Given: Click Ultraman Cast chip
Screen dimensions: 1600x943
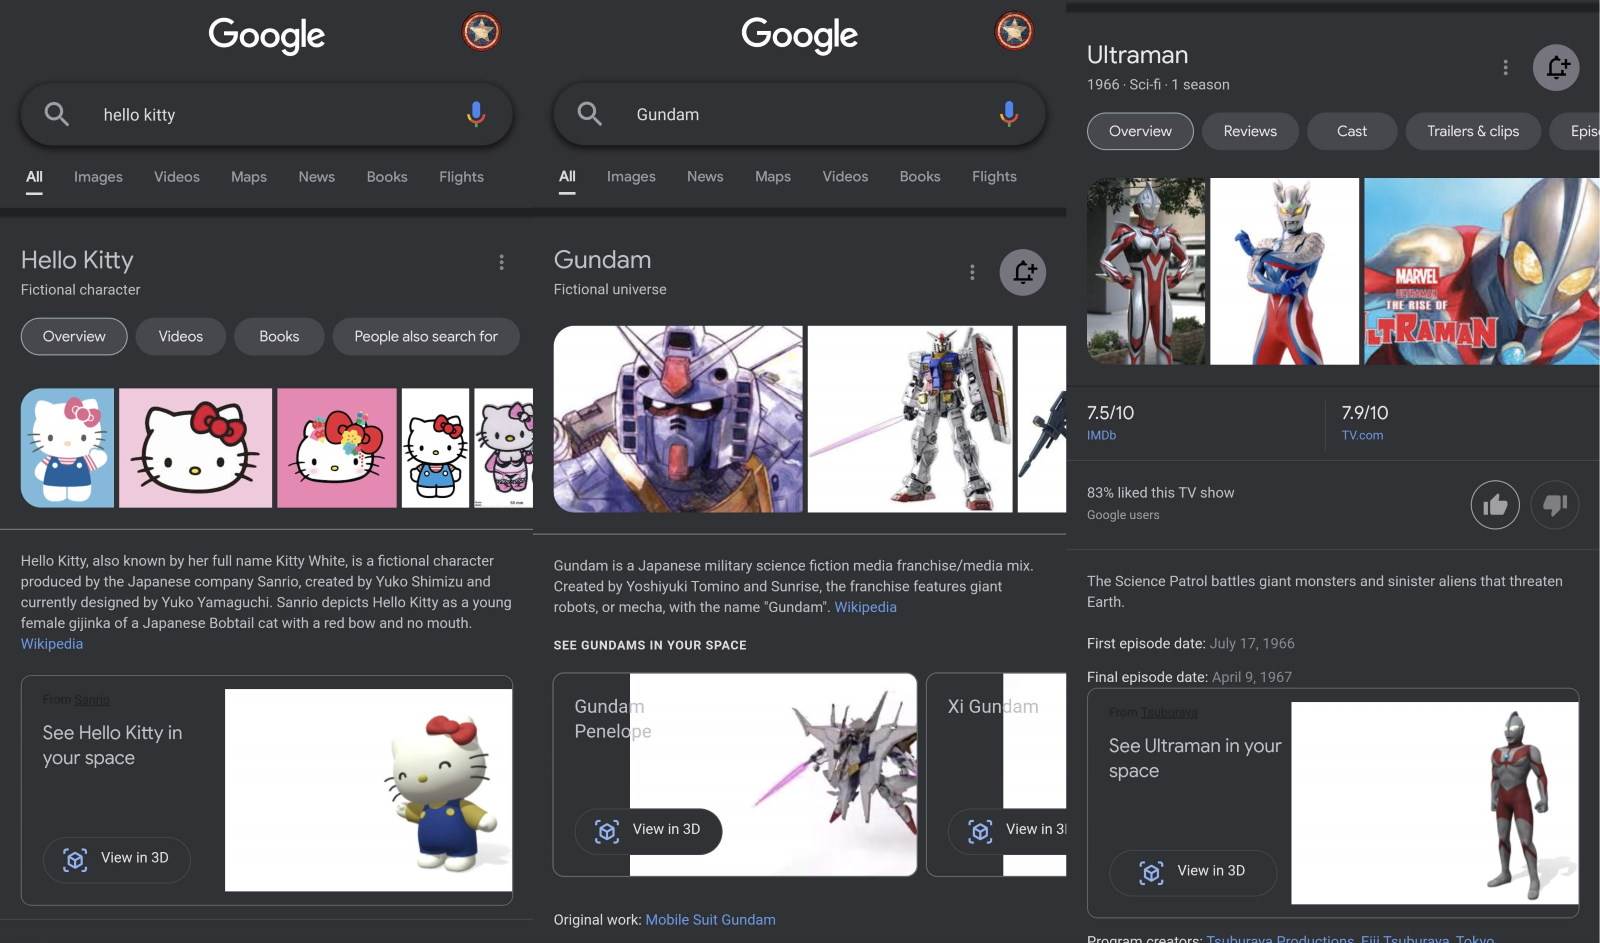Looking at the screenshot, I should click(x=1352, y=131).
